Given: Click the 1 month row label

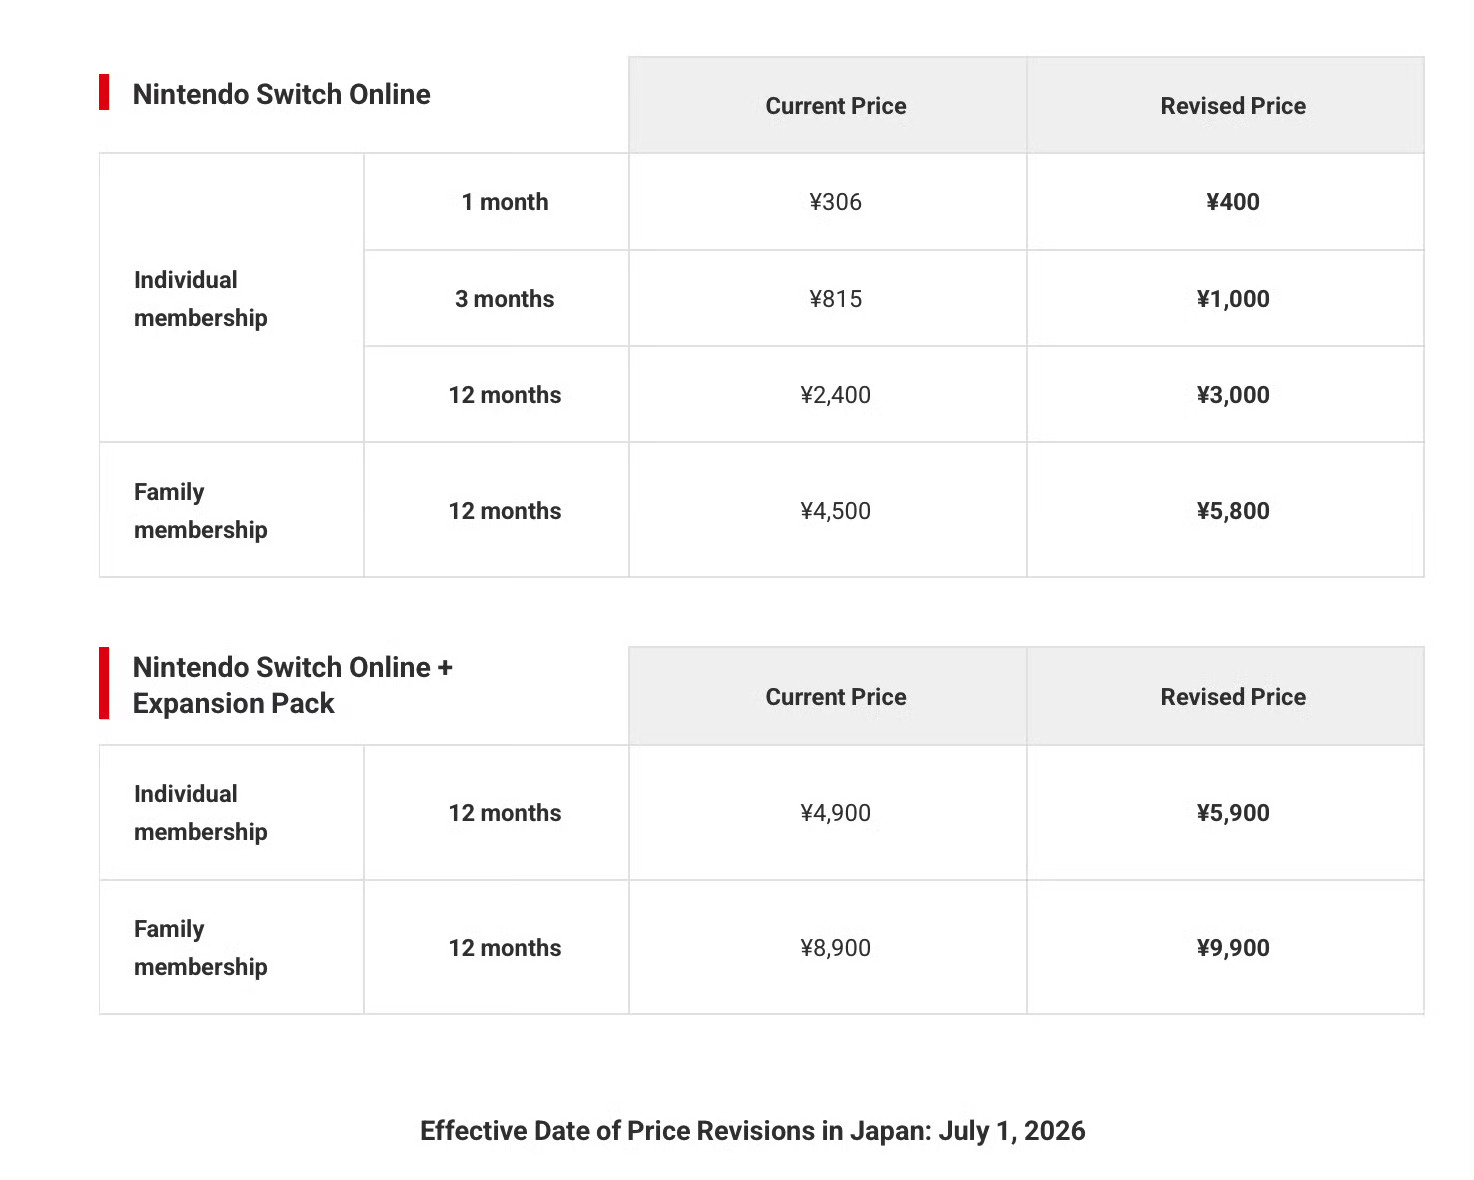Looking at the screenshot, I should point(505,202).
